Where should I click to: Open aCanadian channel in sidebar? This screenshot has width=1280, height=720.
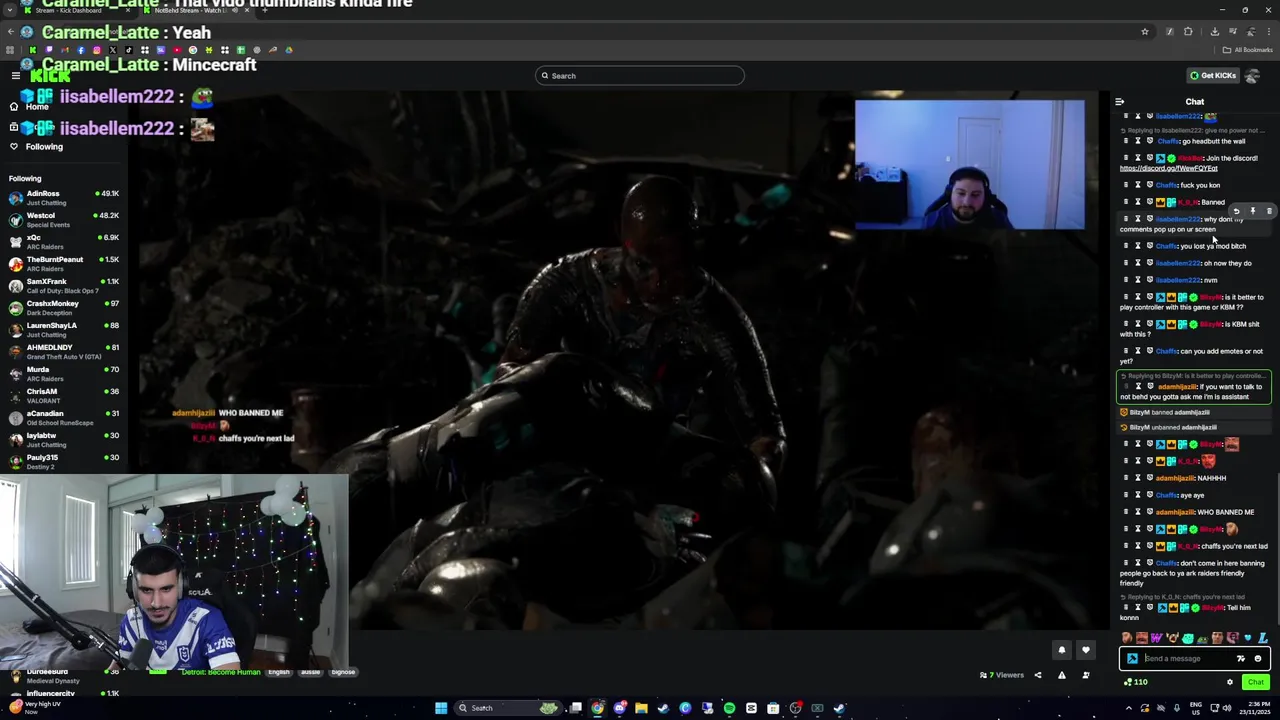click(x=64, y=418)
